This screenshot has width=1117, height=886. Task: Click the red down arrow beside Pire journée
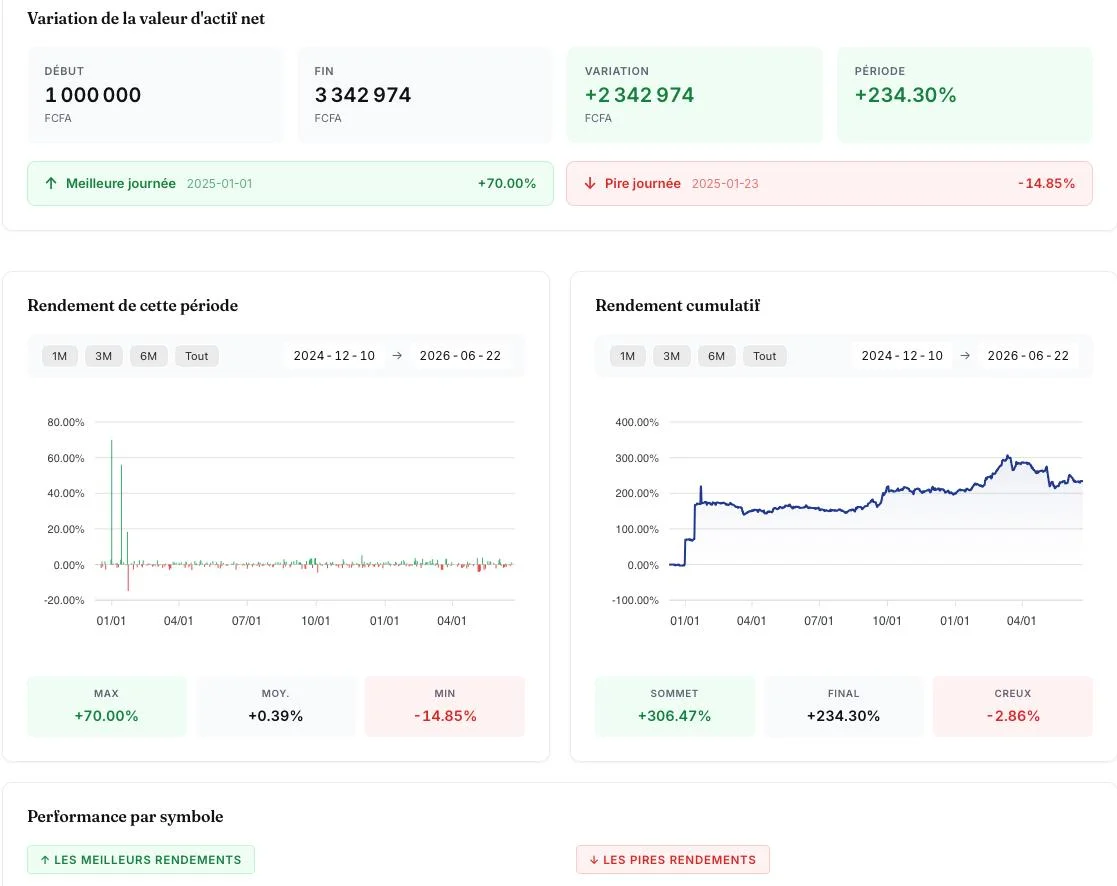coord(590,183)
